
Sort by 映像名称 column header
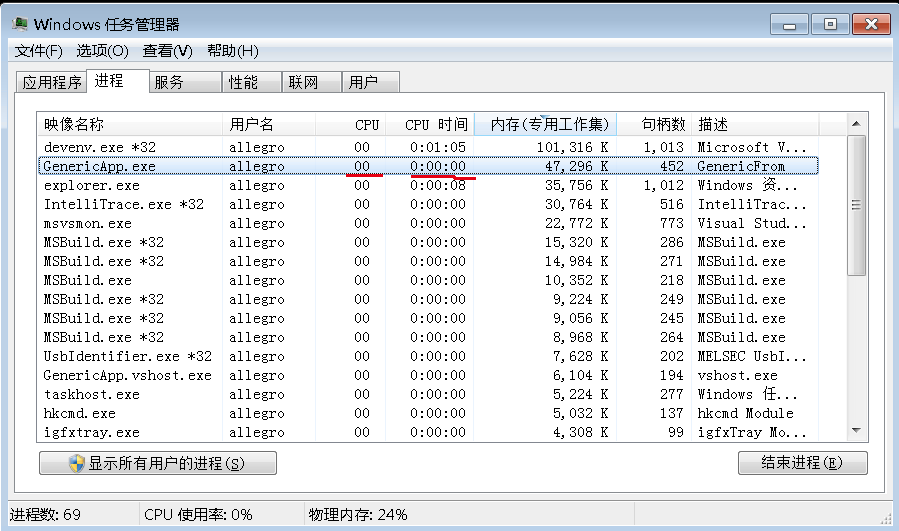point(130,124)
